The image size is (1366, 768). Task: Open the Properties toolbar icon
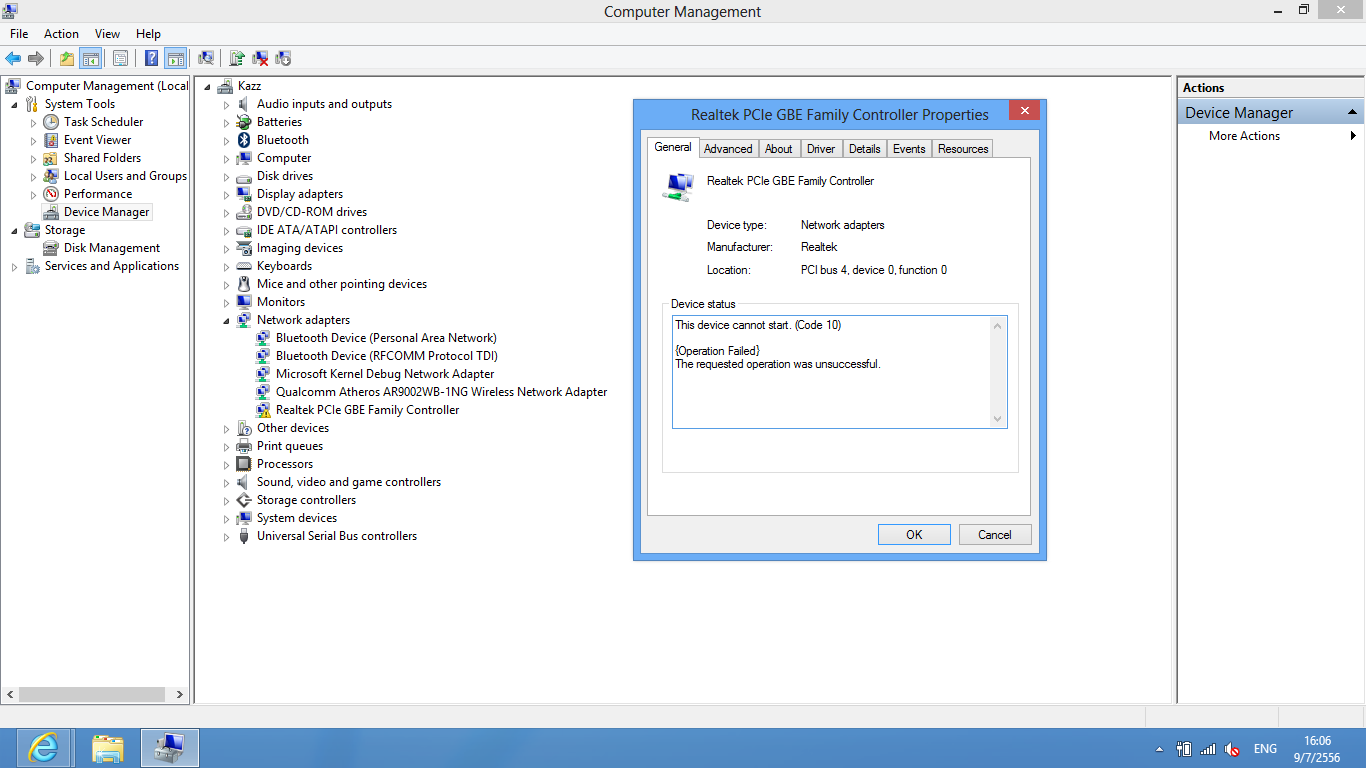click(x=120, y=58)
